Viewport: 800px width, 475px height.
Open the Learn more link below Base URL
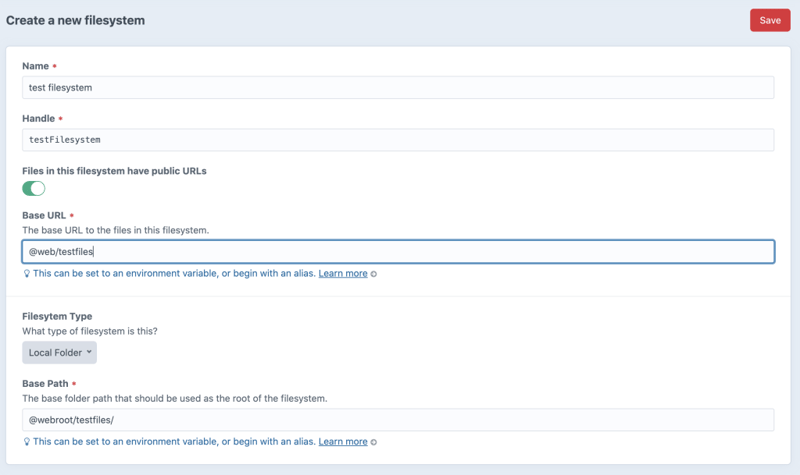343,273
